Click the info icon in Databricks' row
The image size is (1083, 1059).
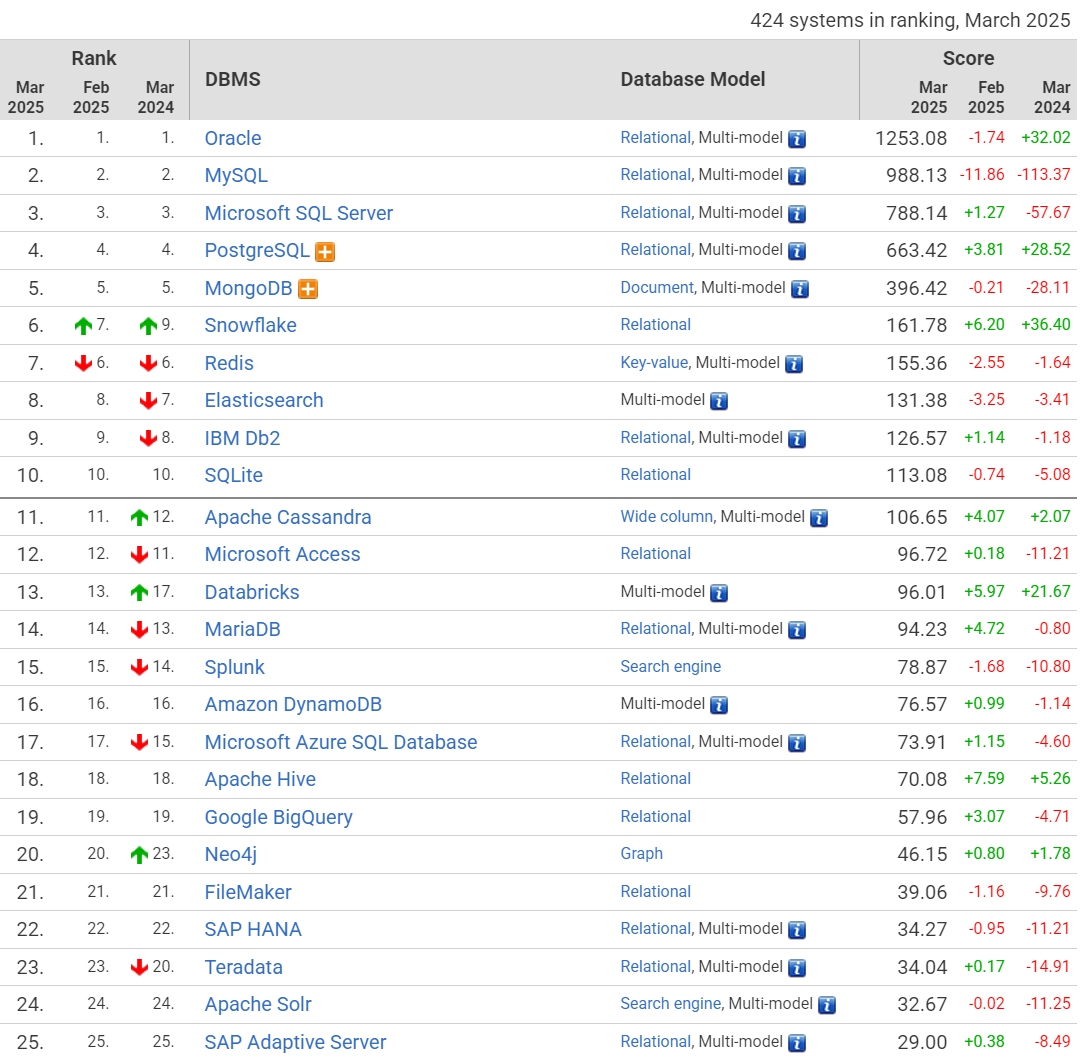pos(719,593)
